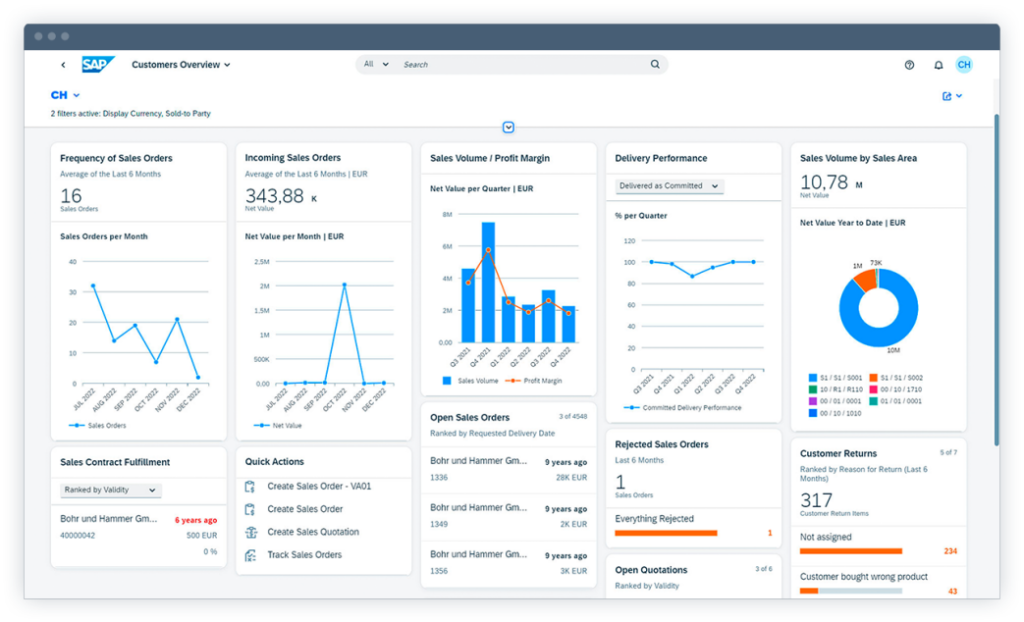1024x622 pixels.
Task: Click the back arrow beside the SAP logo
Action: [62, 64]
